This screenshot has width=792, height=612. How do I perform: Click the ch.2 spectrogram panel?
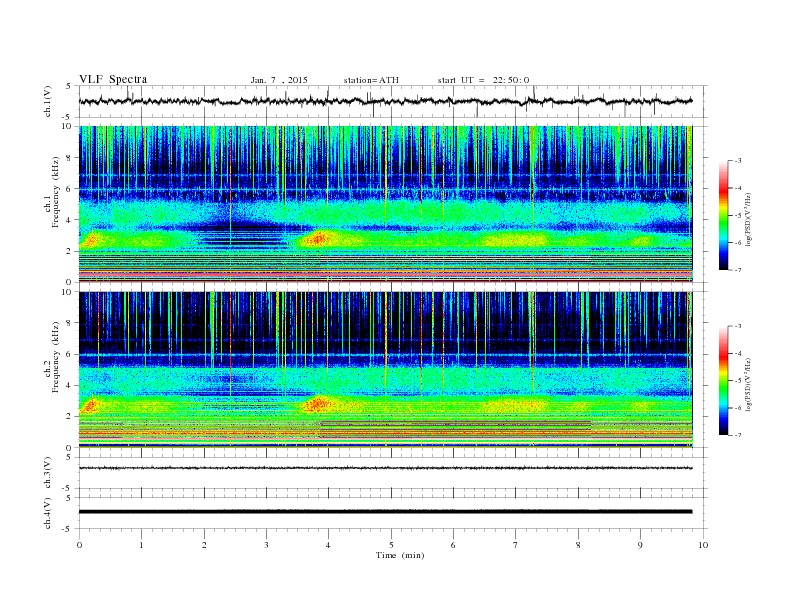[386, 370]
